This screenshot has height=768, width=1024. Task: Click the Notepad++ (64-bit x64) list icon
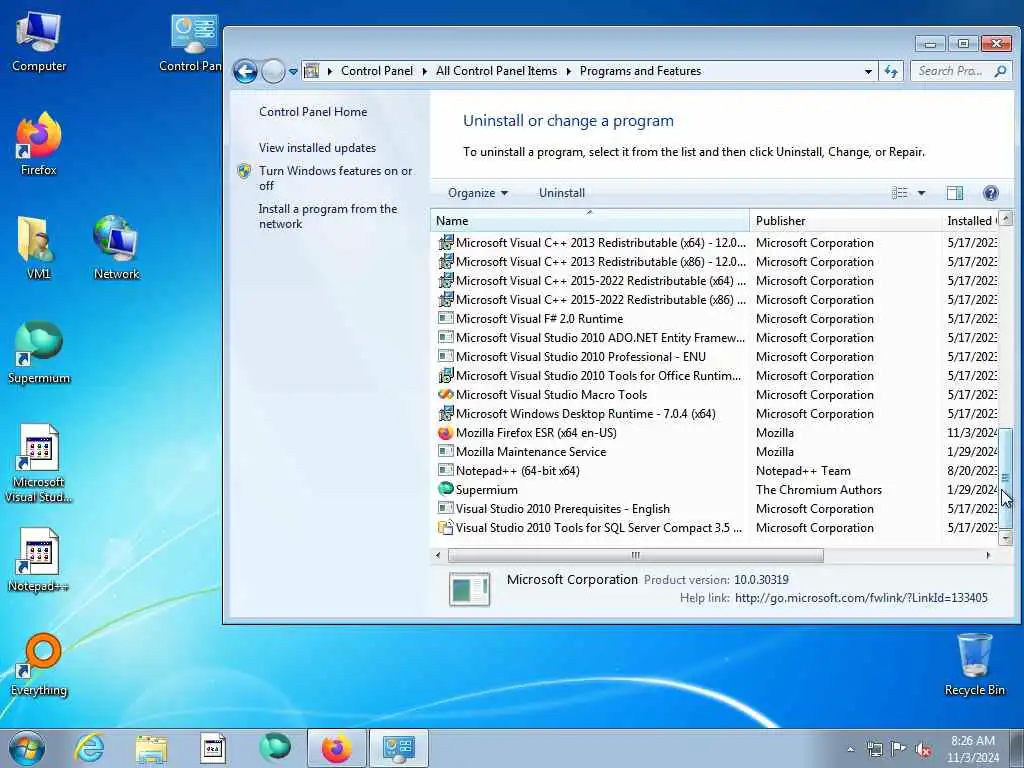445,470
